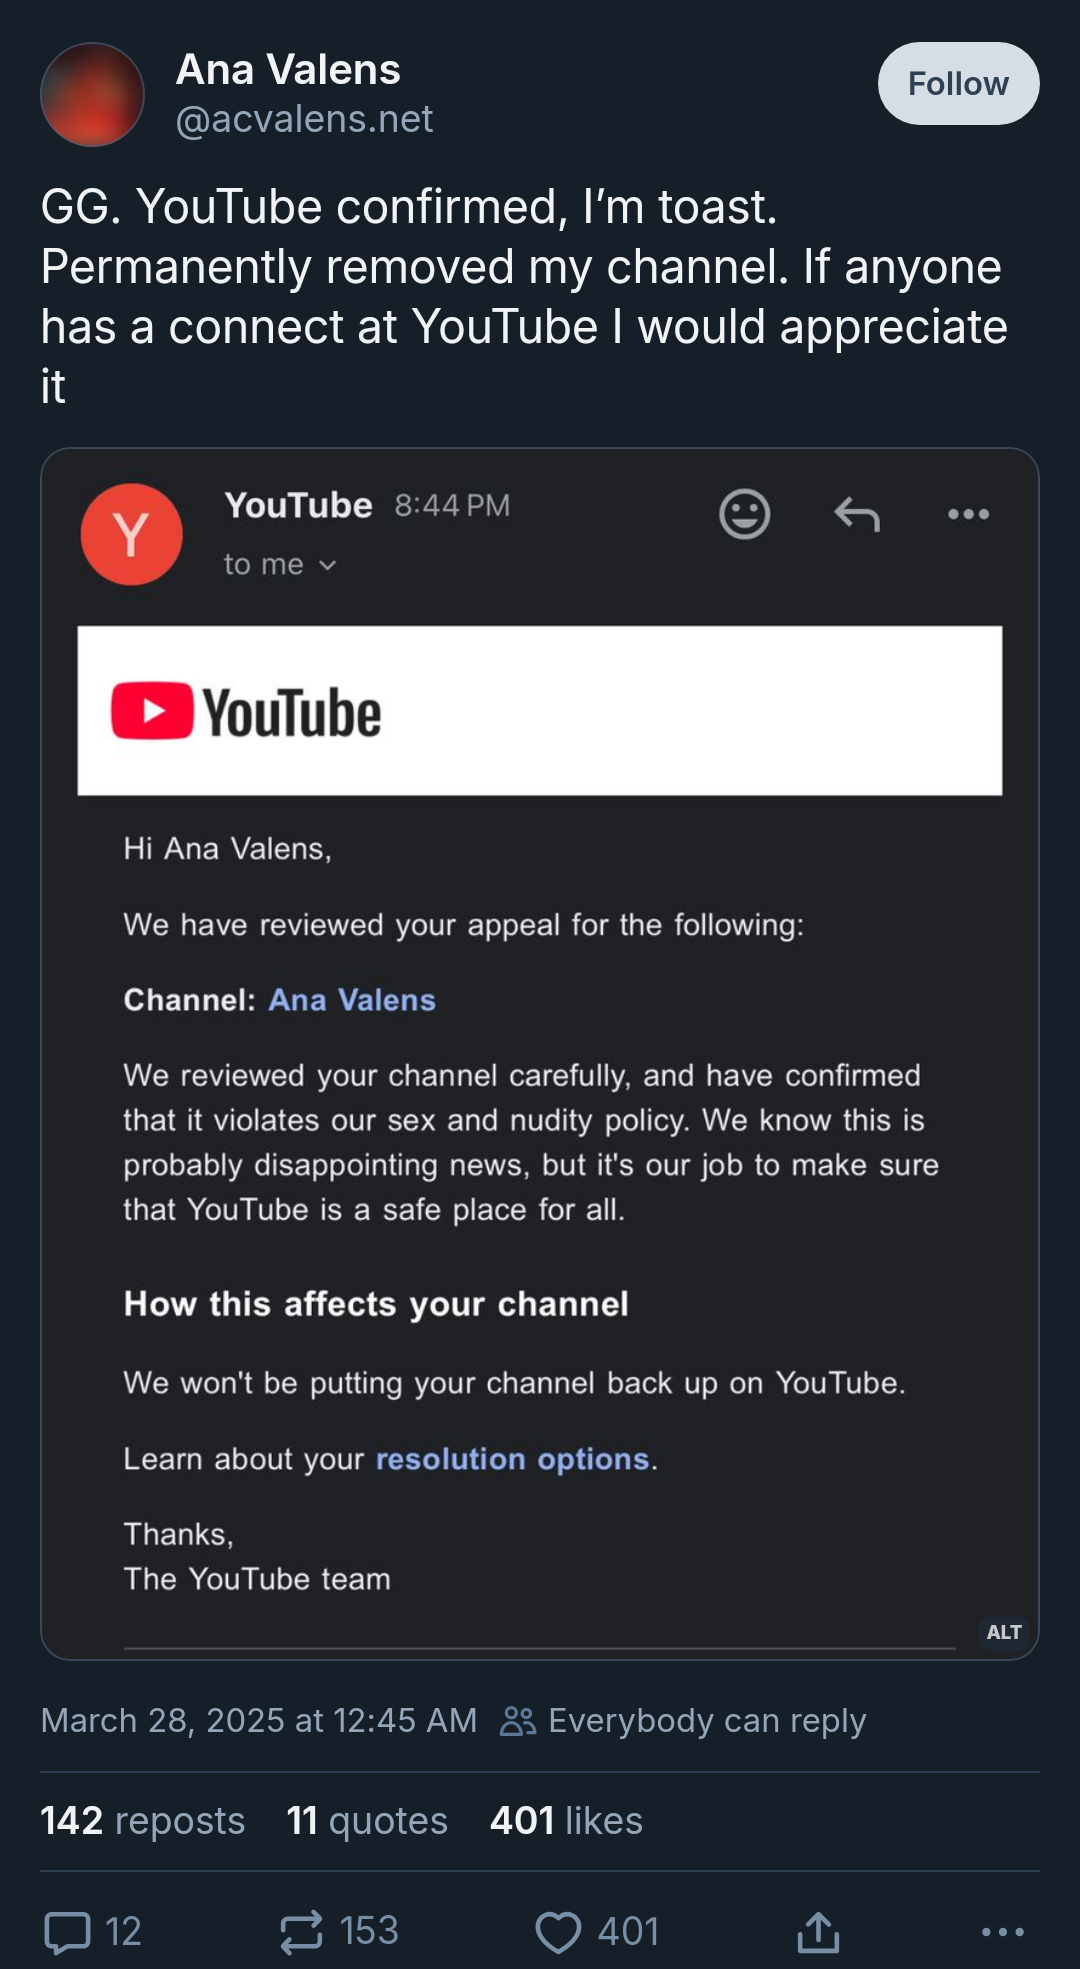Screen dimensions: 1080x1969
Task: Repost using the repost arrows icon
Action: (302, 1932)
